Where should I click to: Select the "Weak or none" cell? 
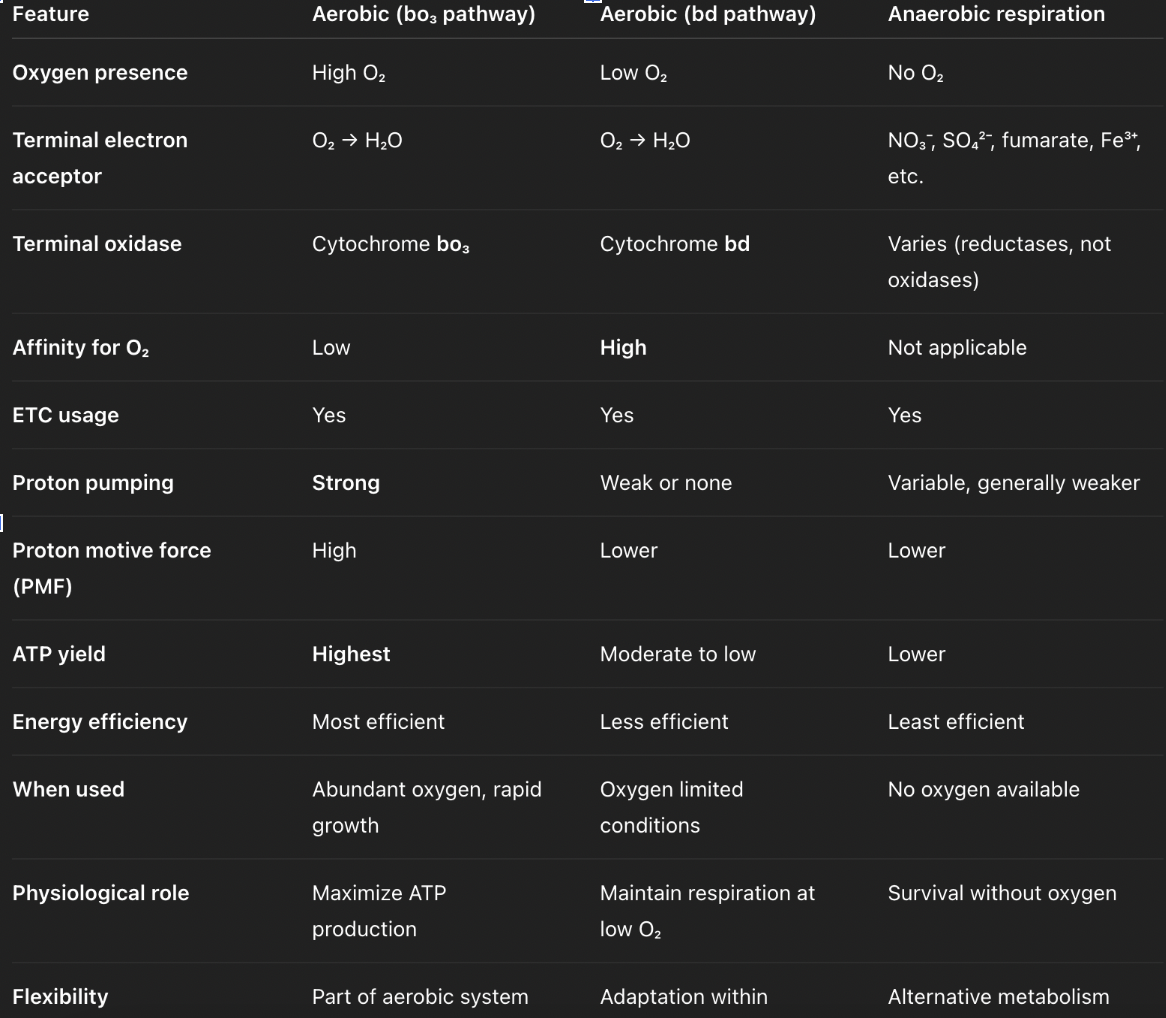tap(665, 483)
